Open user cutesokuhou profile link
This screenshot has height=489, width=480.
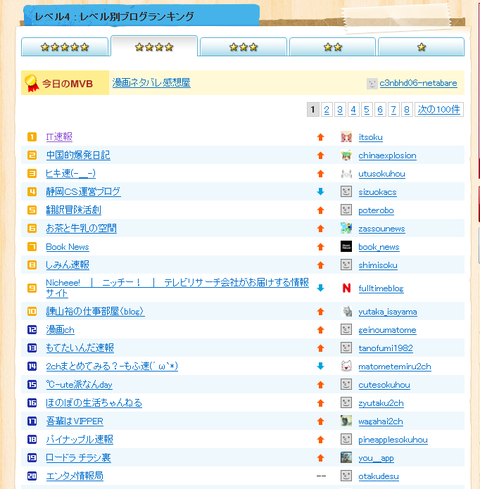pyautogui.click(x=384, y=385)
